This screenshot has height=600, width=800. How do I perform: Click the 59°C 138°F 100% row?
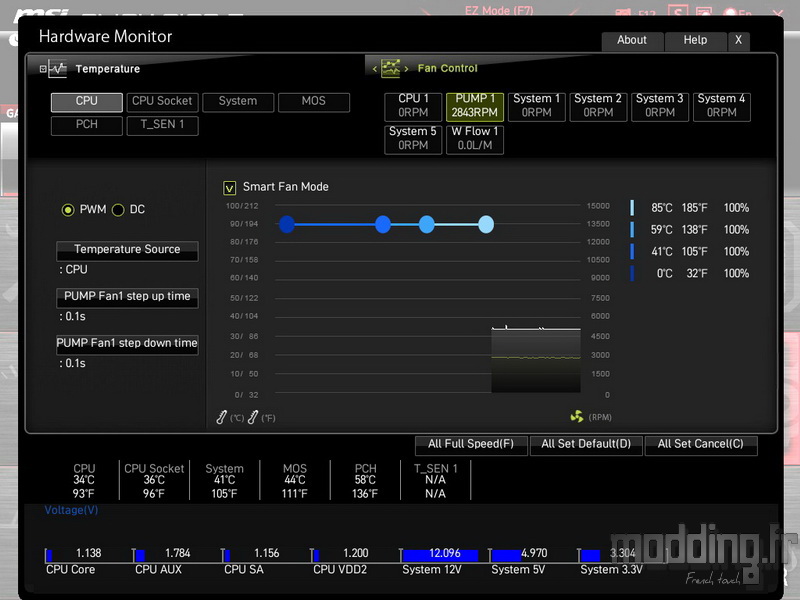coord(690,230)
